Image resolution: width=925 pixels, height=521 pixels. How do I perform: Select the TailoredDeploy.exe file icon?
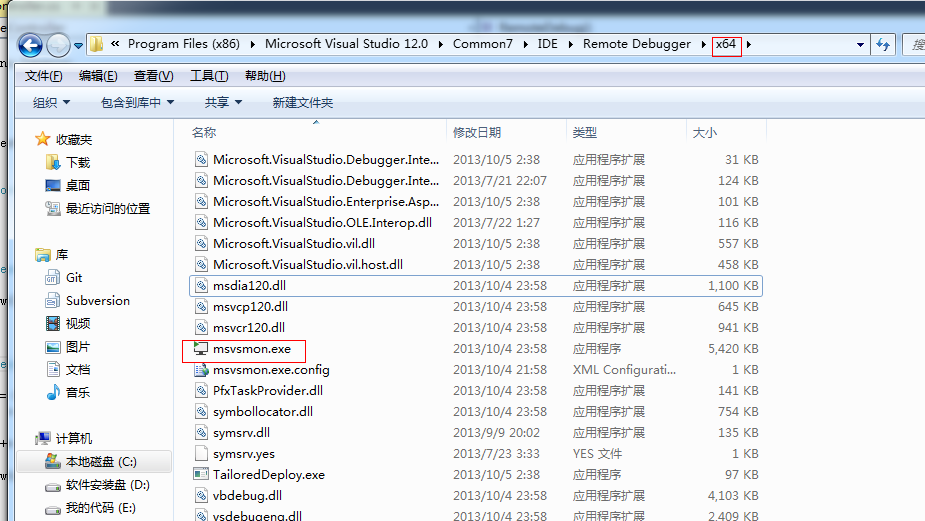pyautogui.click(x=201, y=474)
